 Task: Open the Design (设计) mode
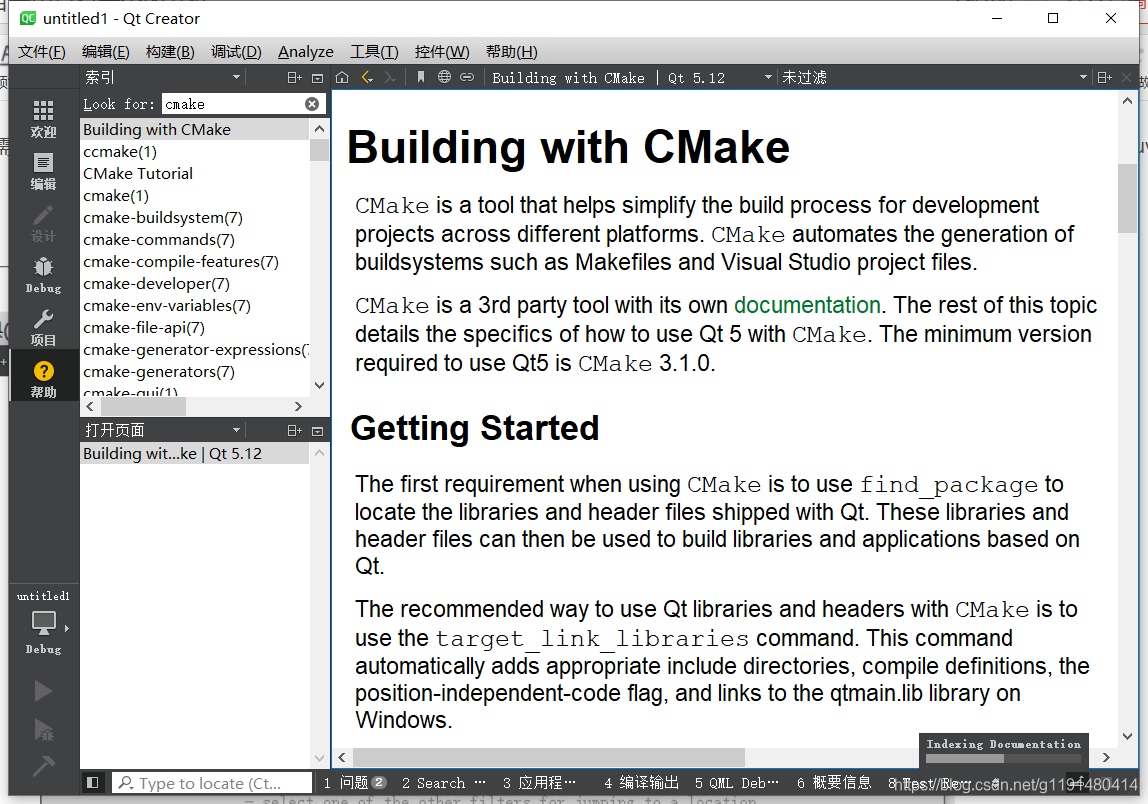43,224
